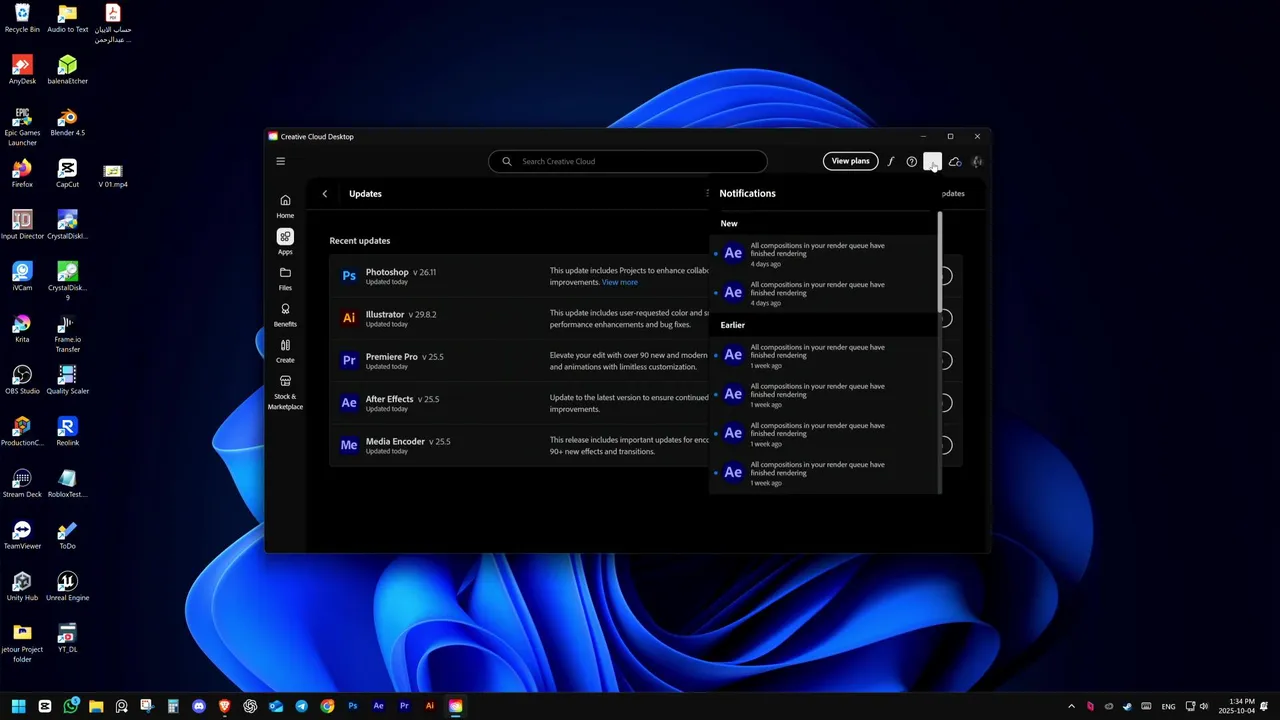Show hidden system tray icons
Viewport: 1280px width, 720px height.
coord(1071,706)
